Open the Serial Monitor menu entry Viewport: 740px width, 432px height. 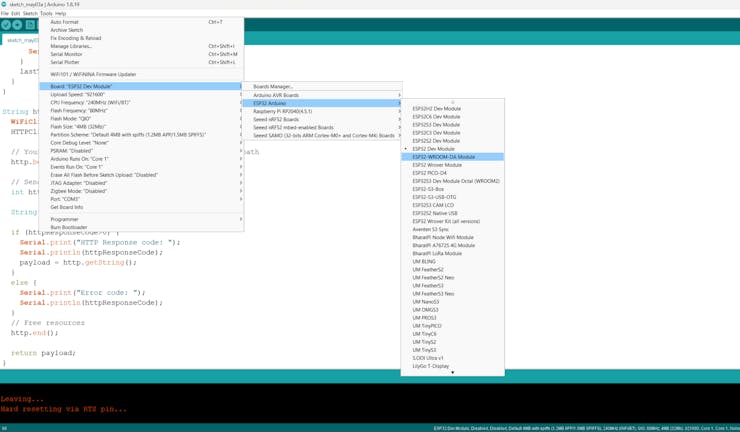click(67, 54)
